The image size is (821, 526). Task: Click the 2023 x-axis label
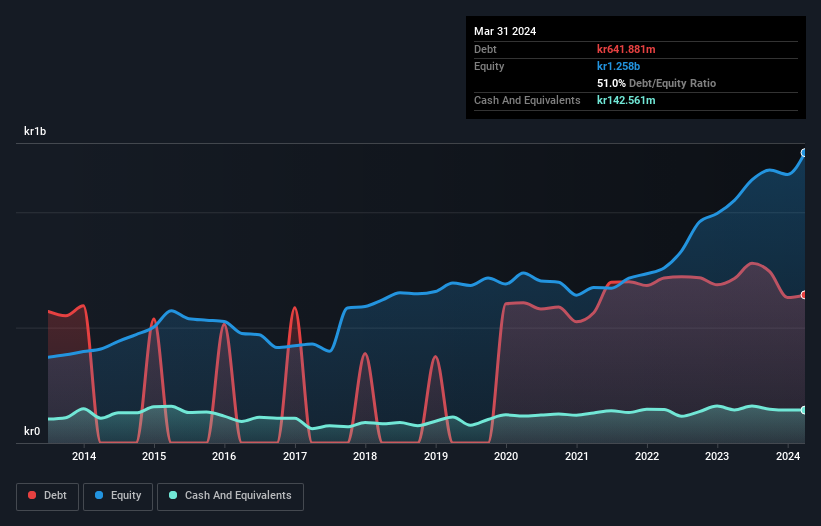717,456
